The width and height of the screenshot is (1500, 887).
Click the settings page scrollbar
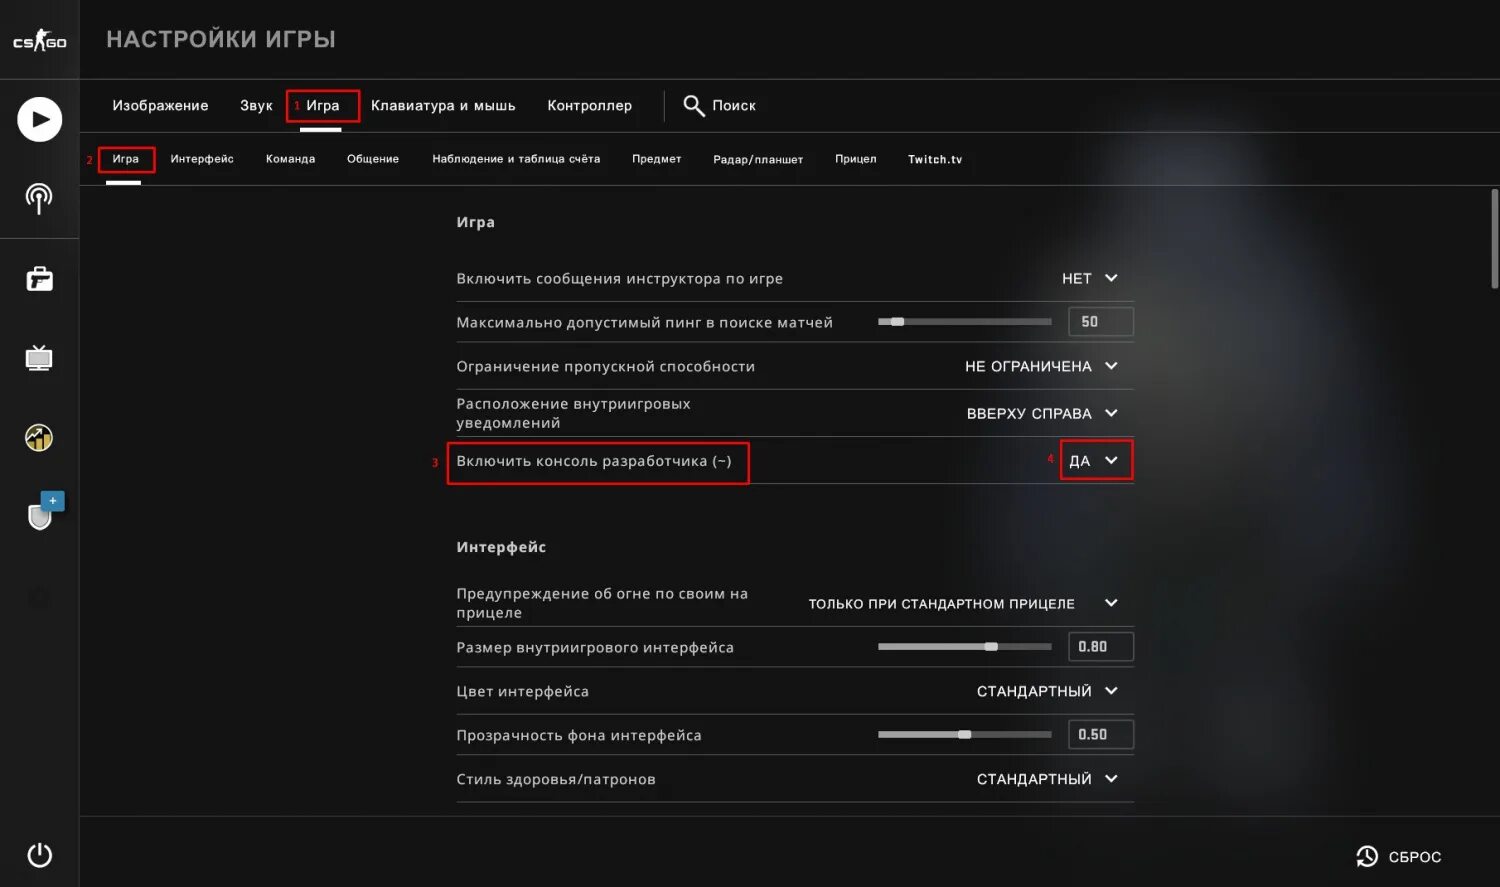coord(1494,238)
